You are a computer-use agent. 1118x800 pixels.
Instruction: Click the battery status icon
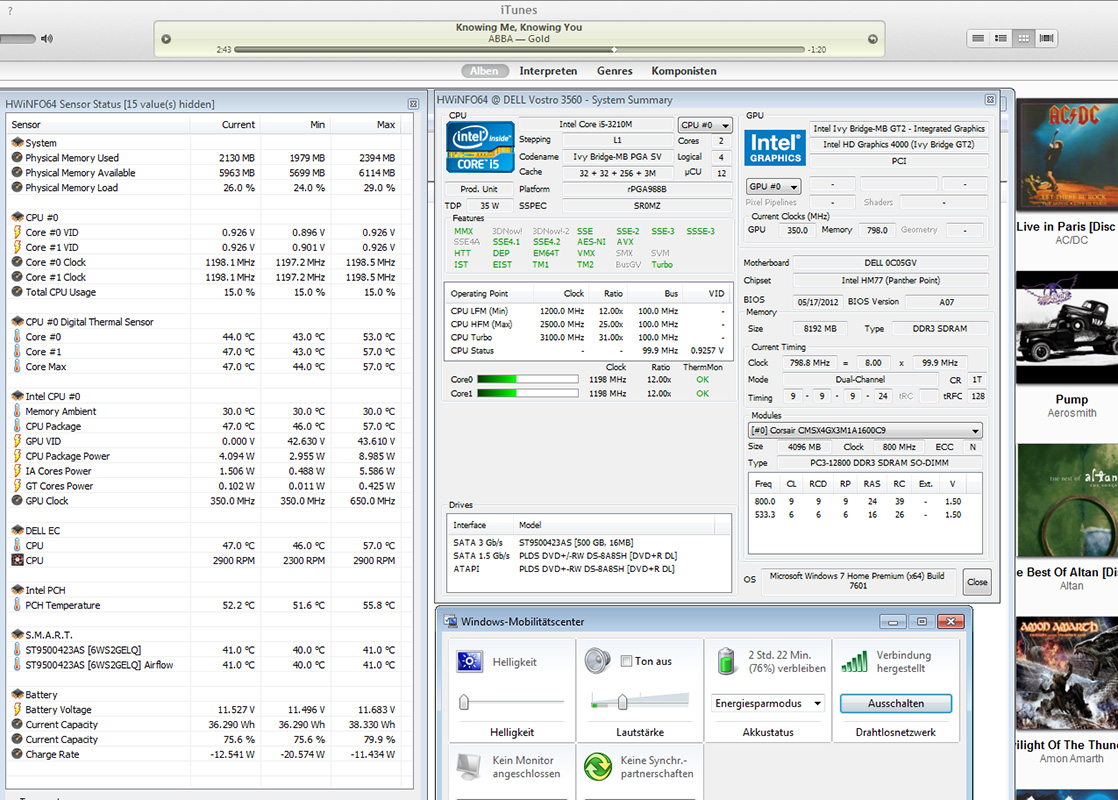tap(726, 661)
